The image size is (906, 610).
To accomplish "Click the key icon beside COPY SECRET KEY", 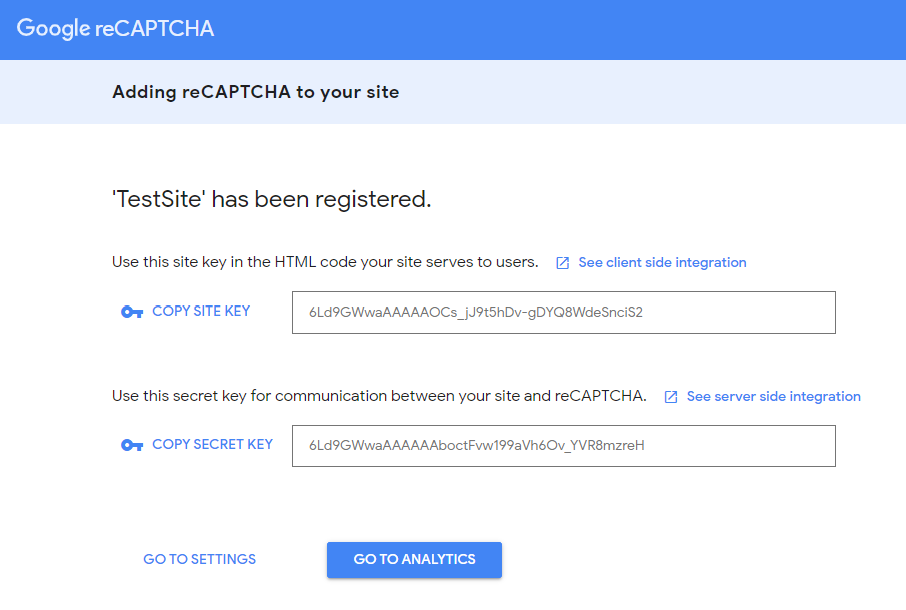I will pos(132,445).
